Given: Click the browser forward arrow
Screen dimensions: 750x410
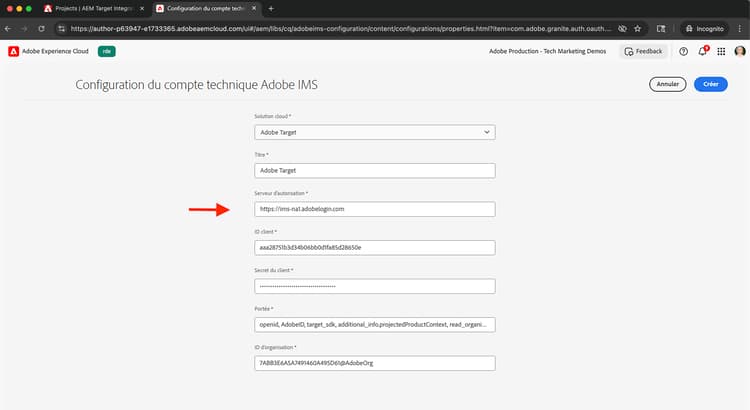Looking at the screenshot, I should pos(24,29).
